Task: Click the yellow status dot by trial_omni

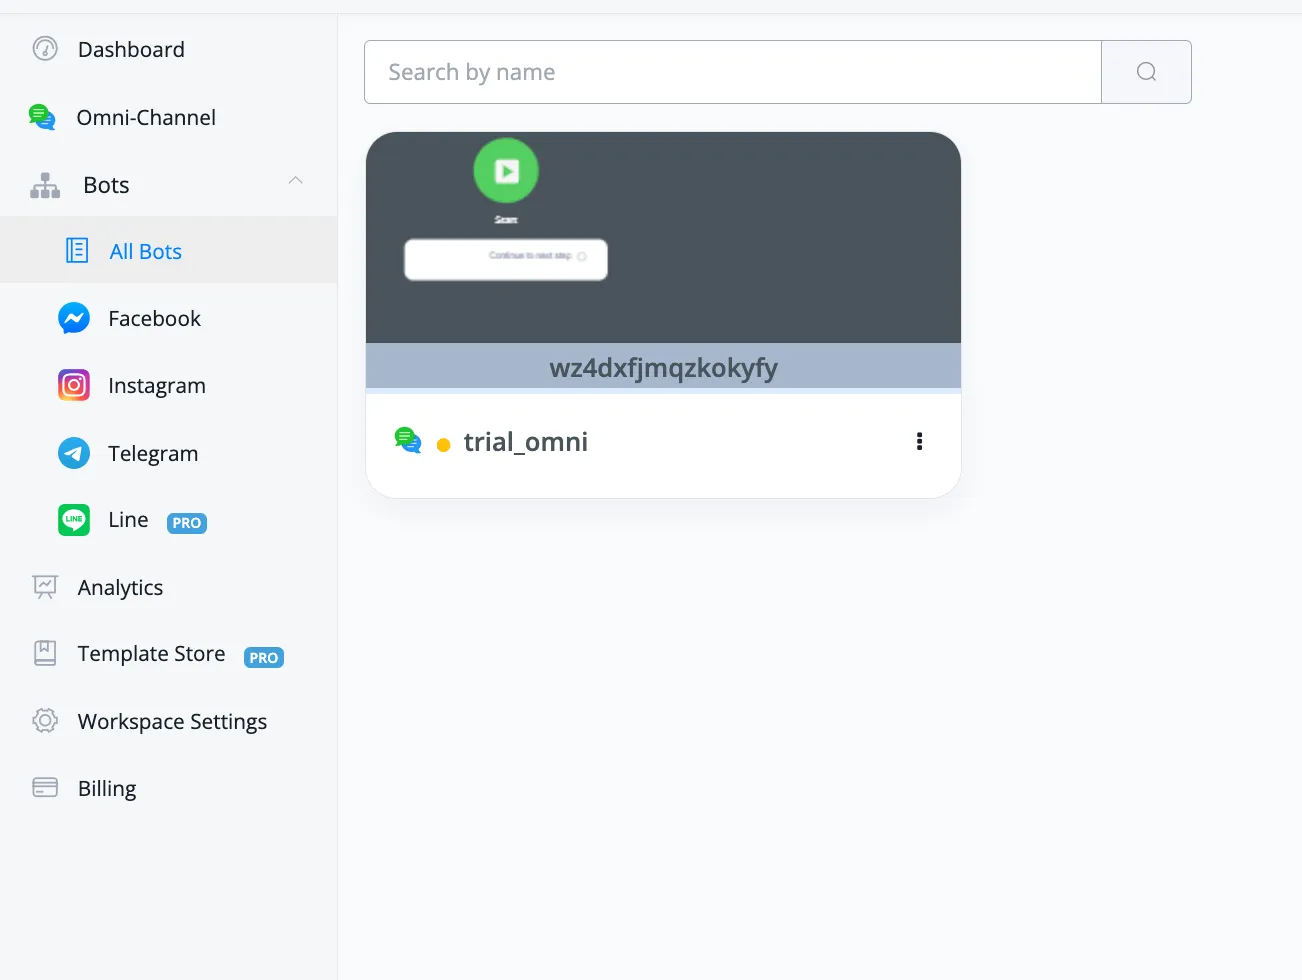Action: (x=443, y=445)
